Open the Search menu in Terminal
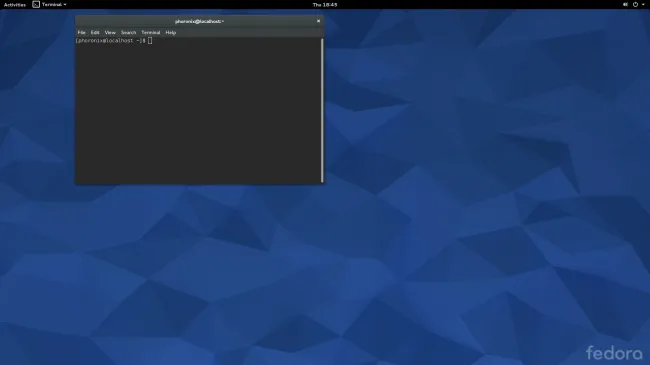The image size is (650, 365). 129,32
